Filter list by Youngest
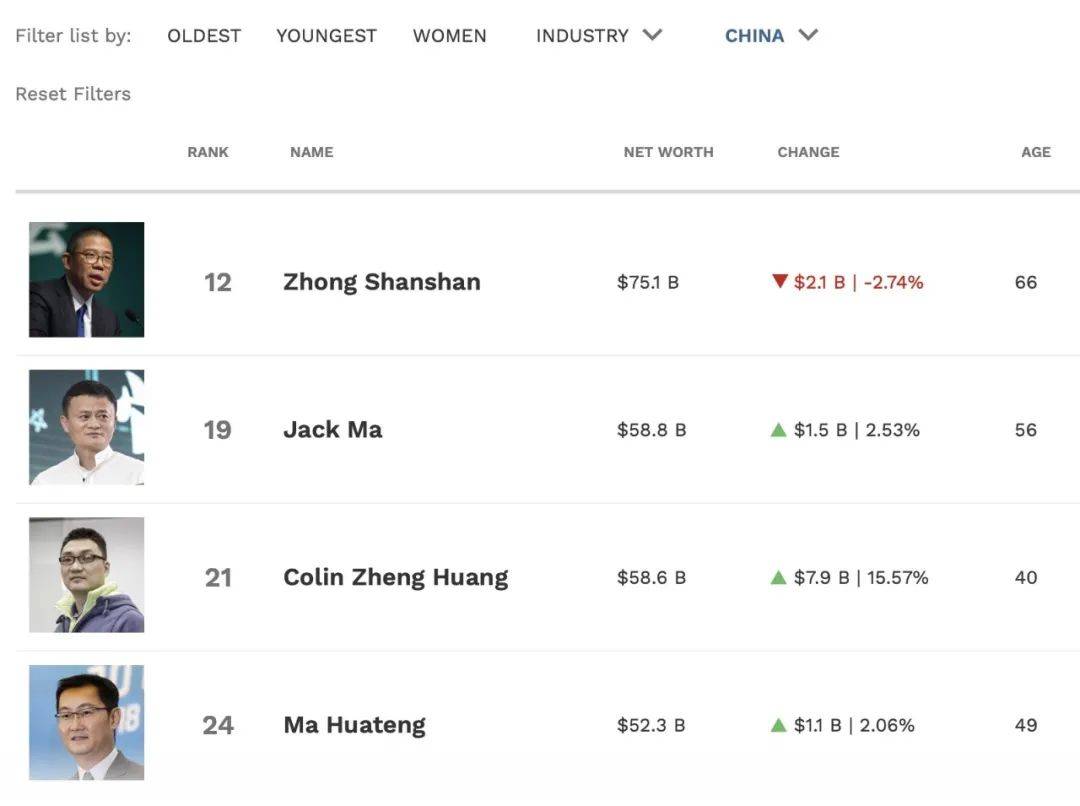Image resolution: width=1080 pixels, height=806 pixels. (x=326, y=36)
